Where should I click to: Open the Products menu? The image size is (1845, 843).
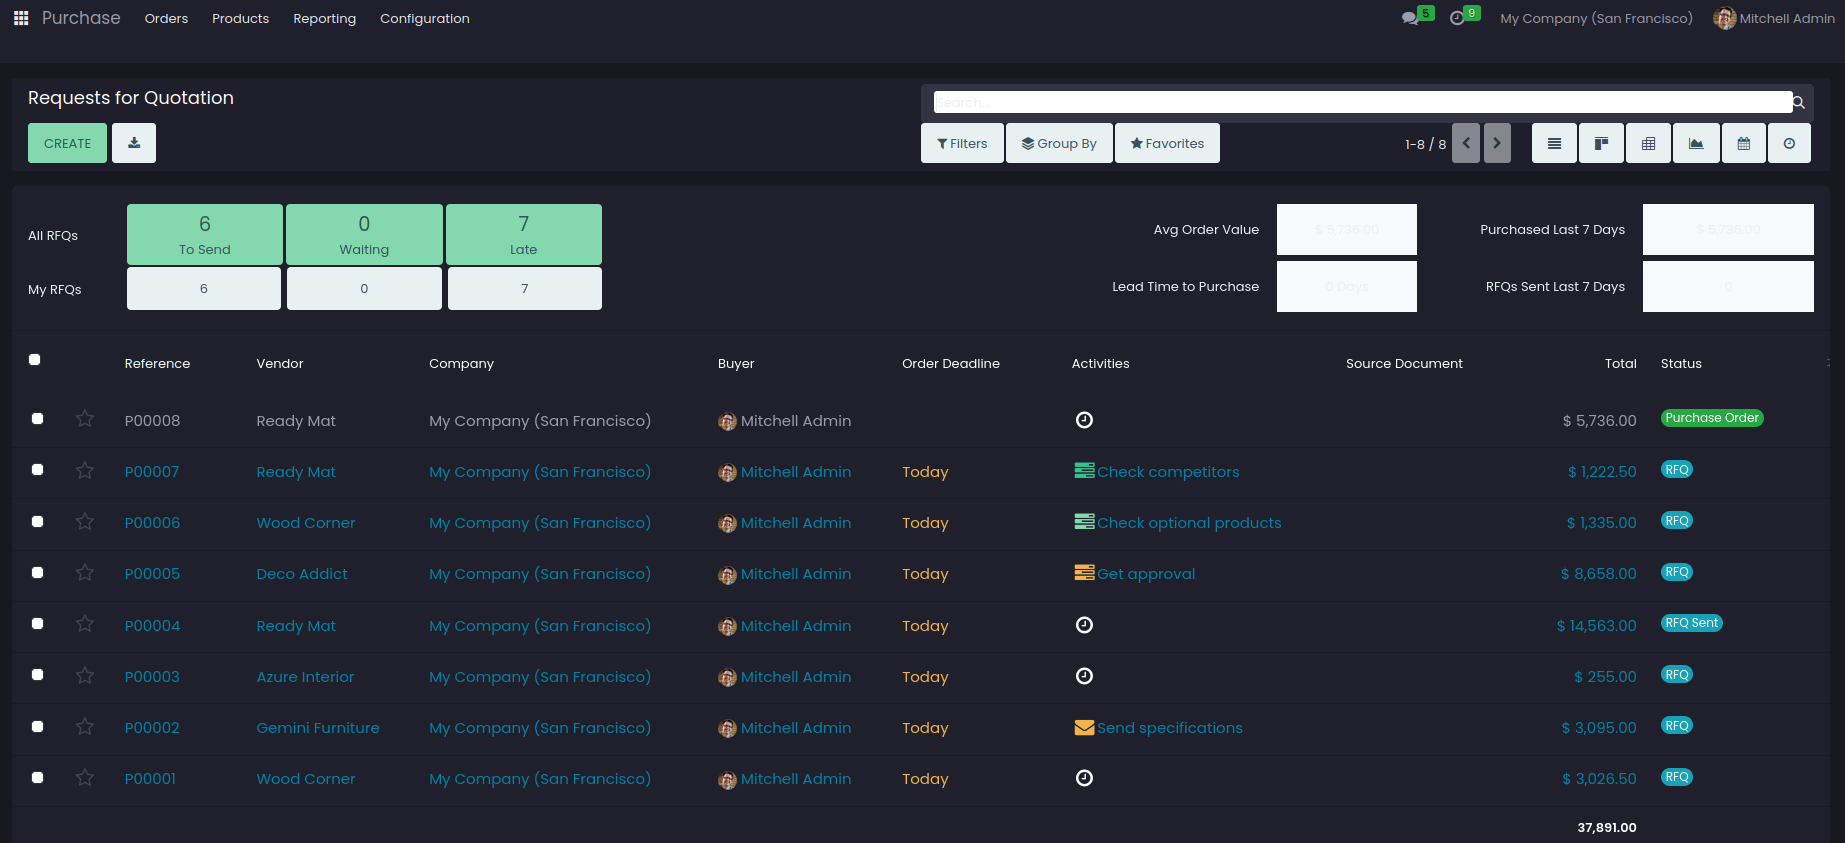tap(240, 18)
